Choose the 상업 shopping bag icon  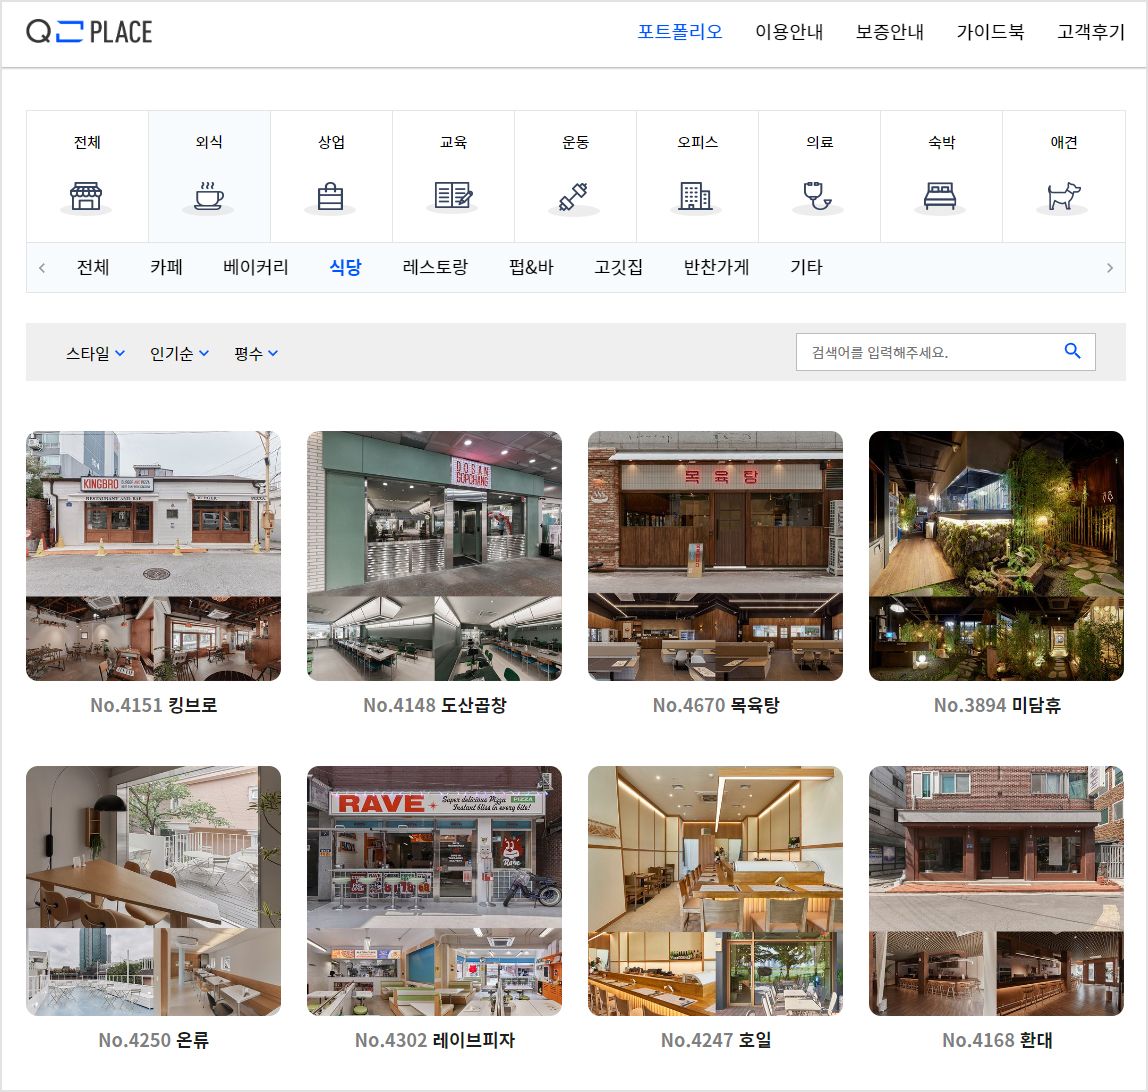330,196
